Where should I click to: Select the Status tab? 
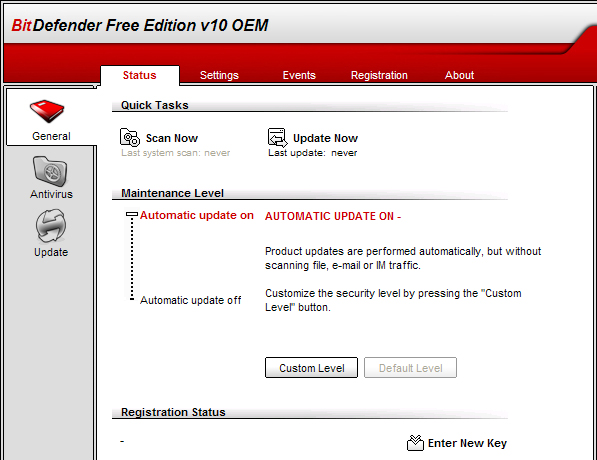tap(140, 75)
